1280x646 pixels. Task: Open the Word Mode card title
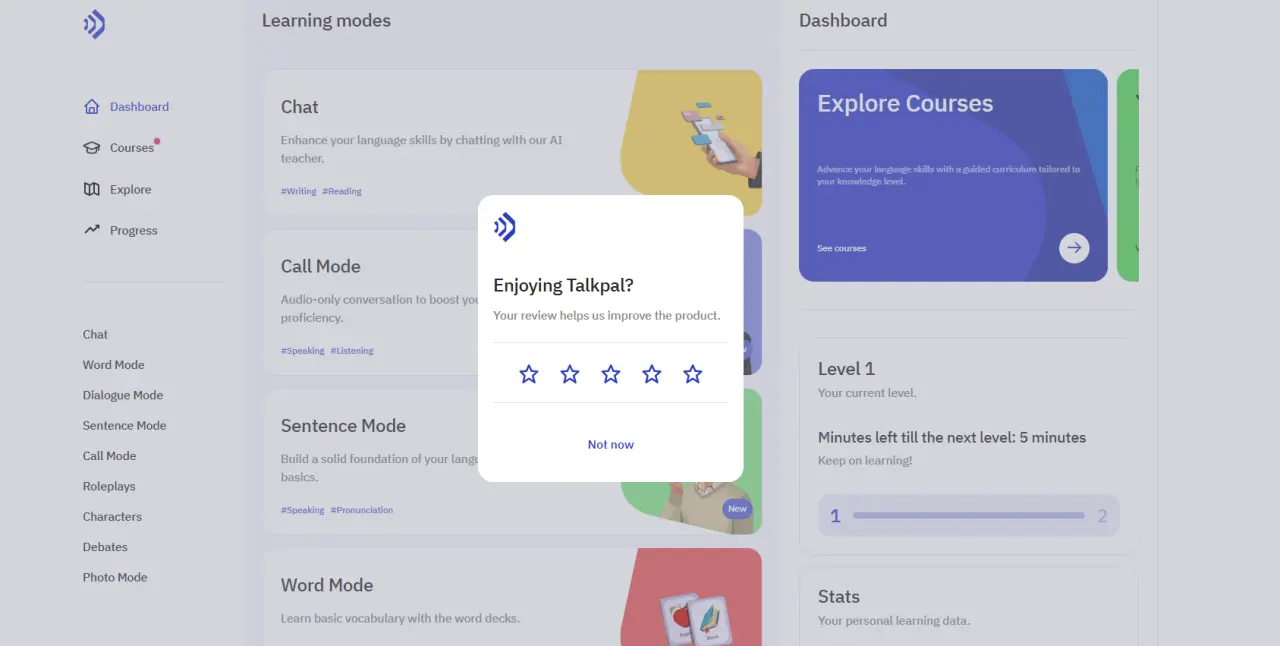tap(326, 585)
